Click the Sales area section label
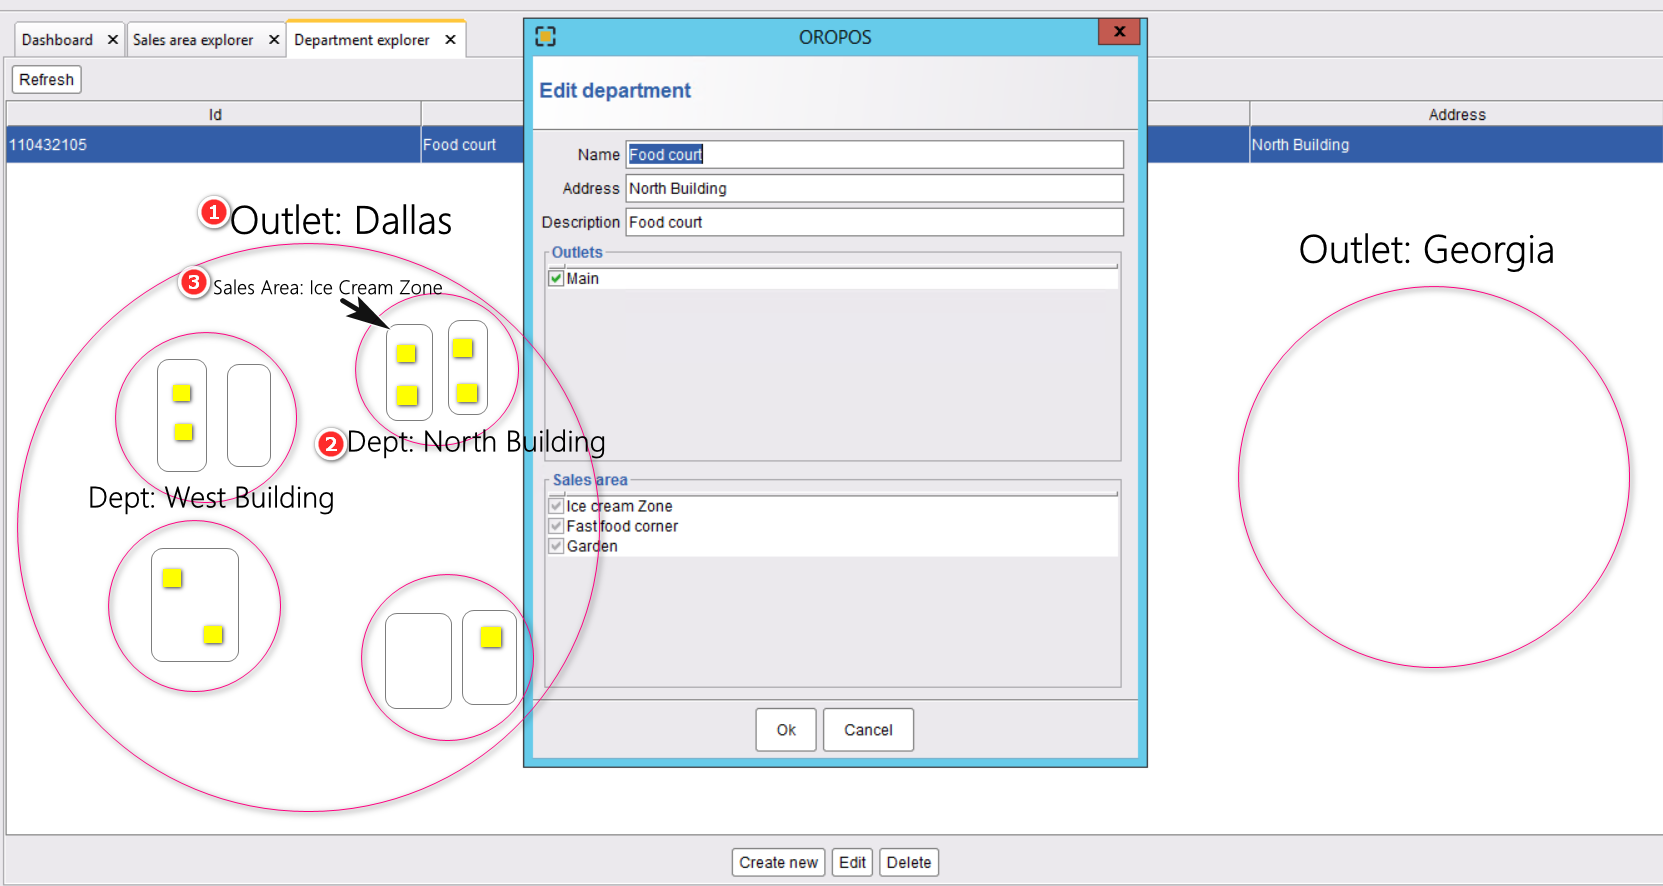Image resolution: width=1663 pixels, height=886 pixels. pos(590,480)
